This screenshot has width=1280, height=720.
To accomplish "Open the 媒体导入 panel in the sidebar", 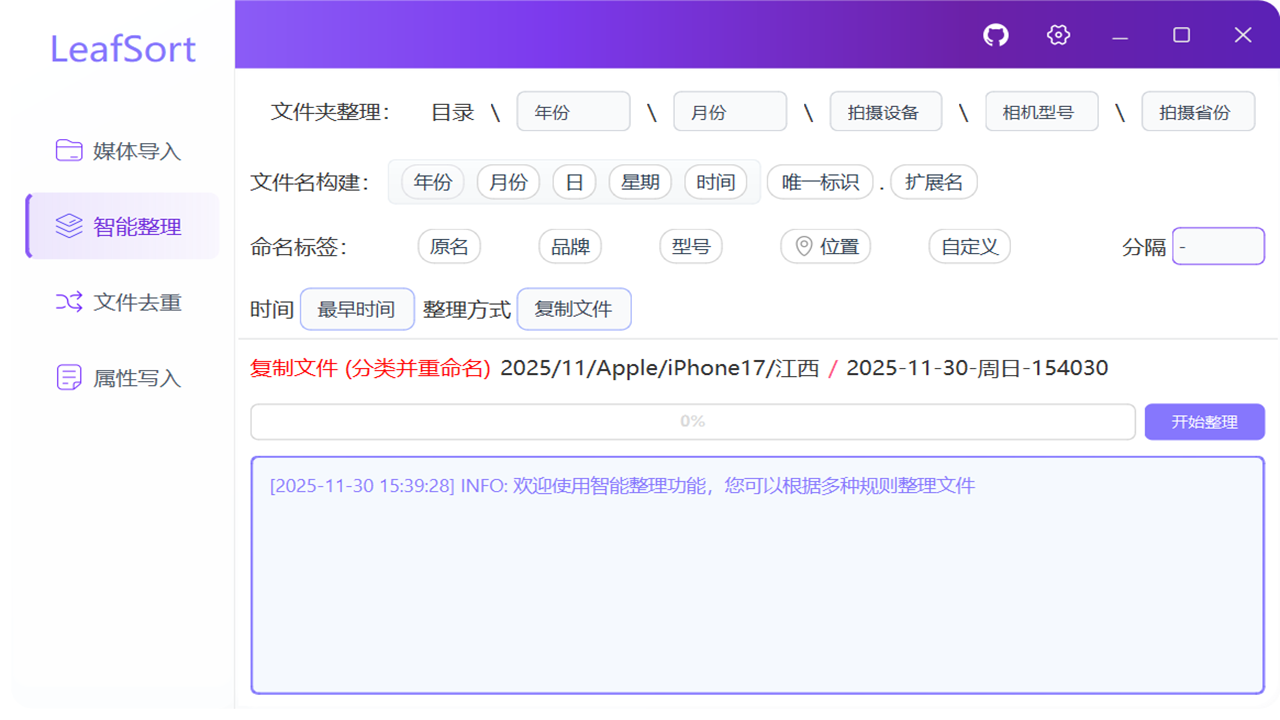I will (117, 150).
